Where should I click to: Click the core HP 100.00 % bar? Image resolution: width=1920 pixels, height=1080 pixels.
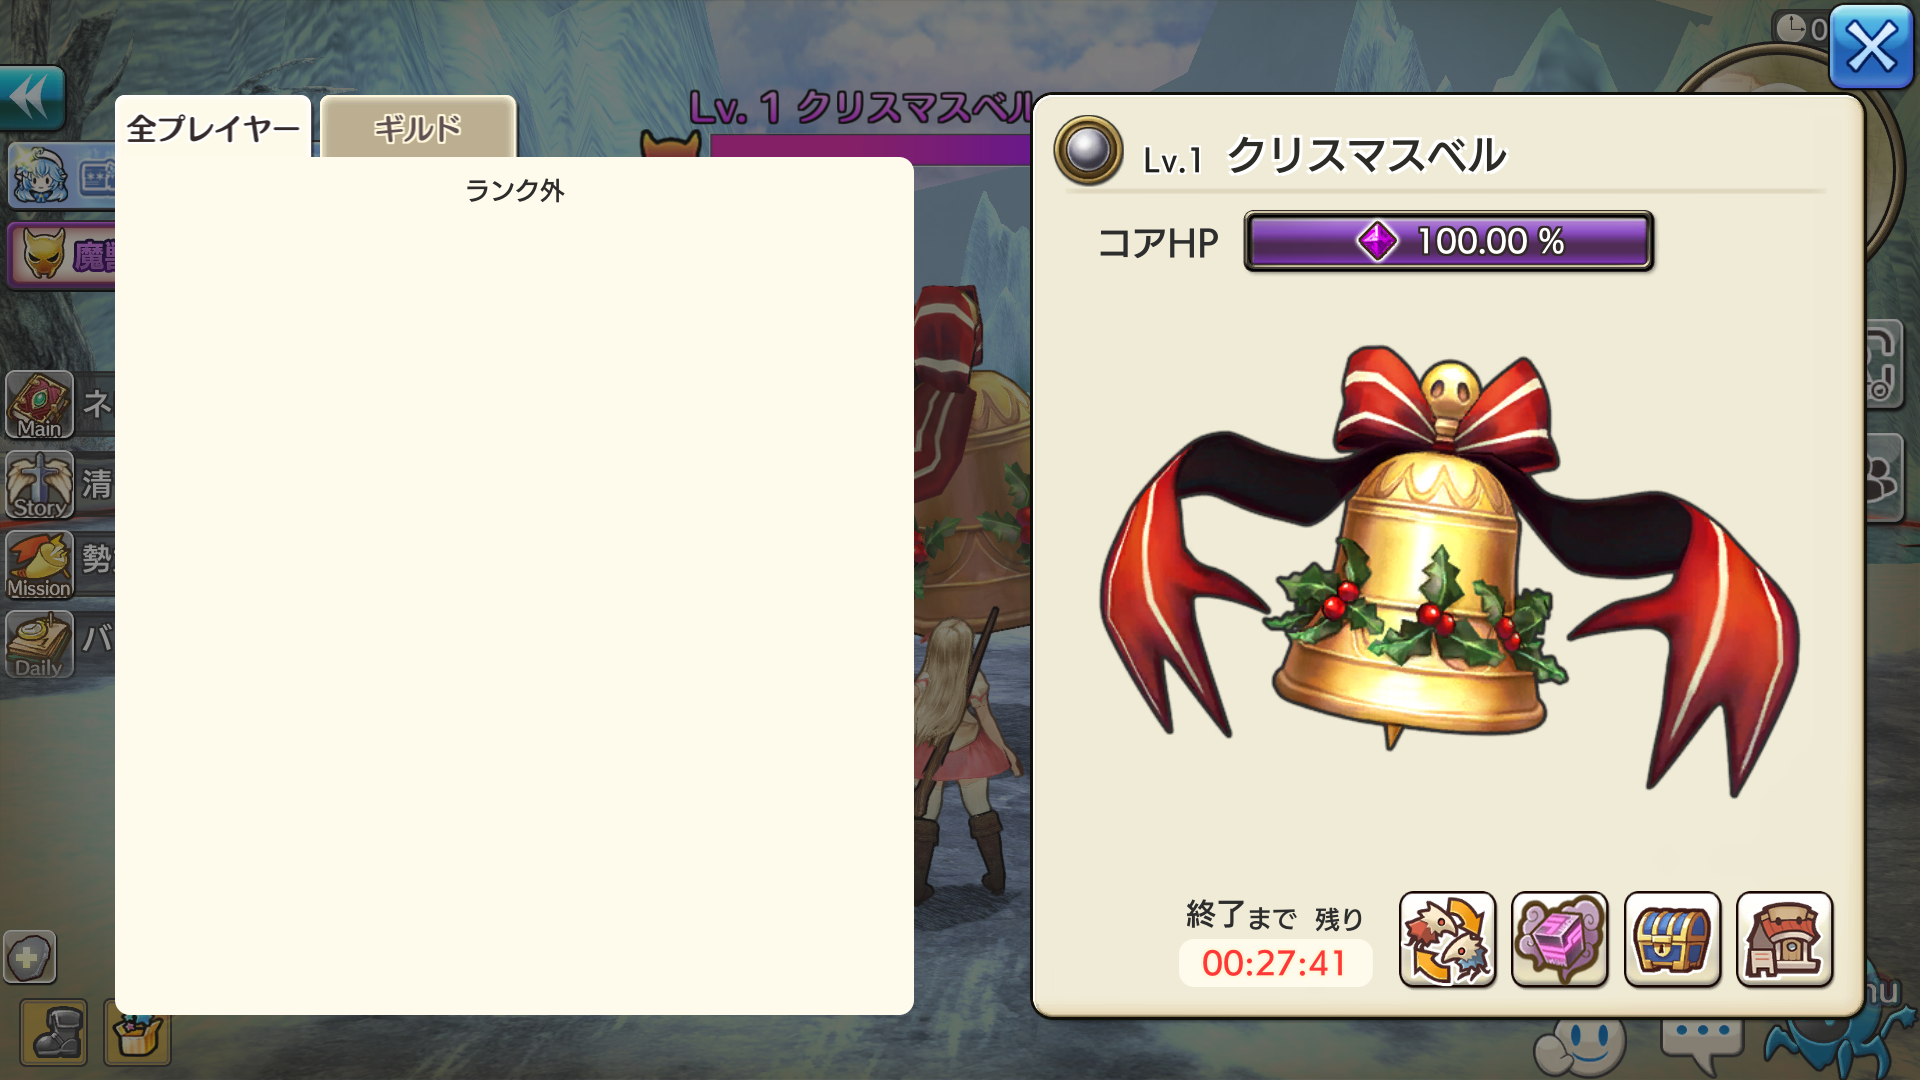coord(1448,241)
